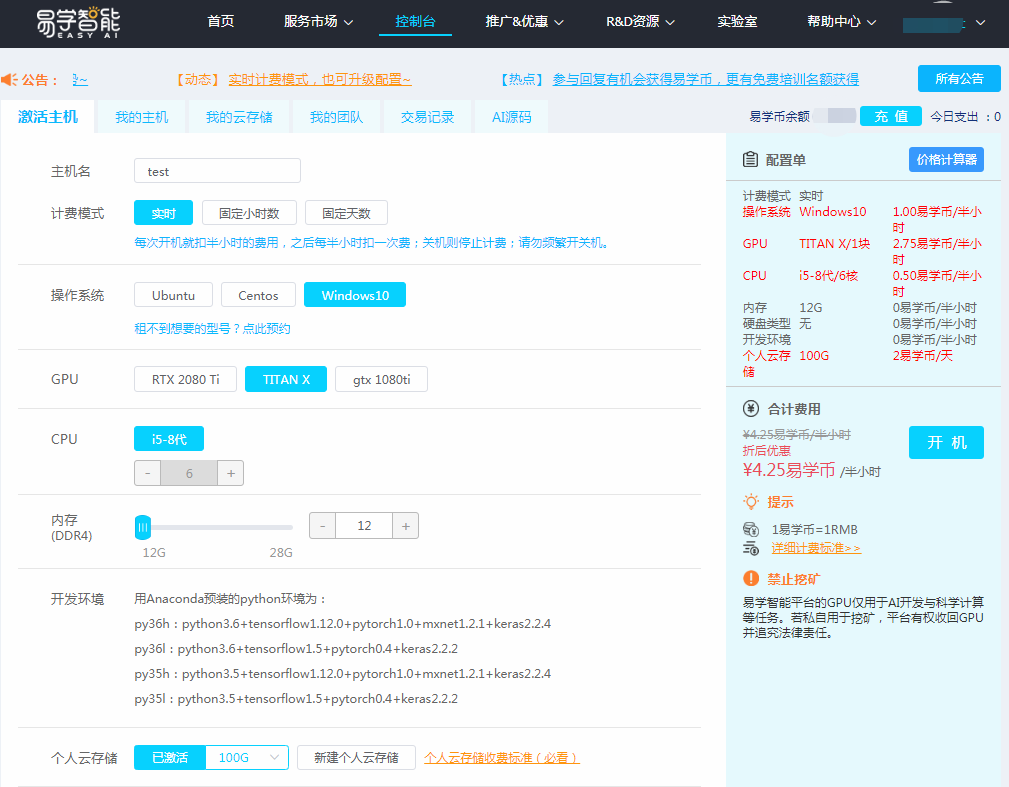Image resolution: width=1009 pixels, height=787 pixels.
Task: Open the 100G cloud storage dropdown
Action: click(x=246, y=758)
